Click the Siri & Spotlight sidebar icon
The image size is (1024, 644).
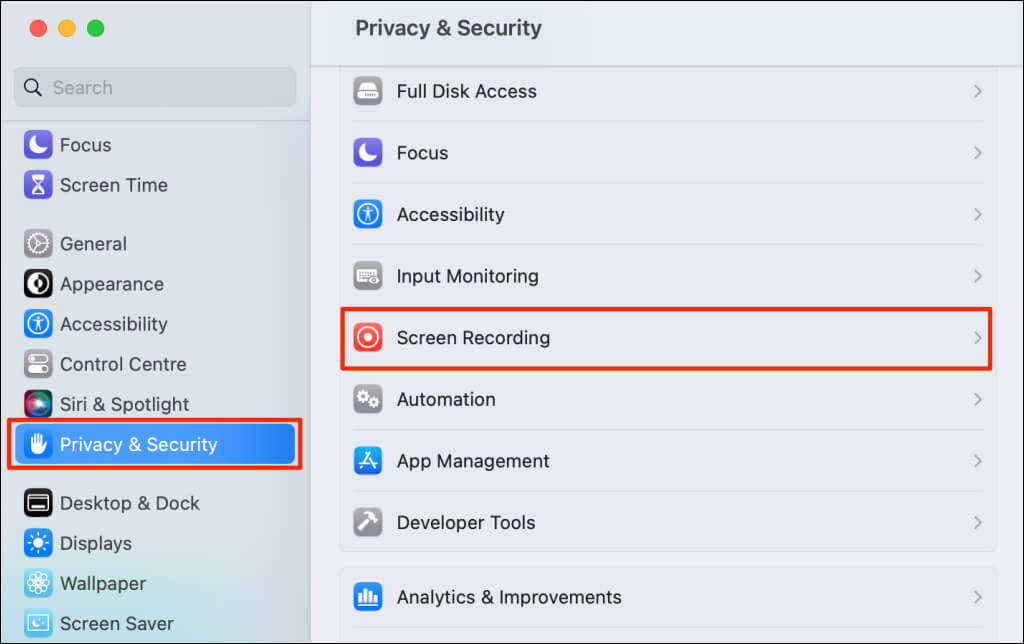(38, 405)
